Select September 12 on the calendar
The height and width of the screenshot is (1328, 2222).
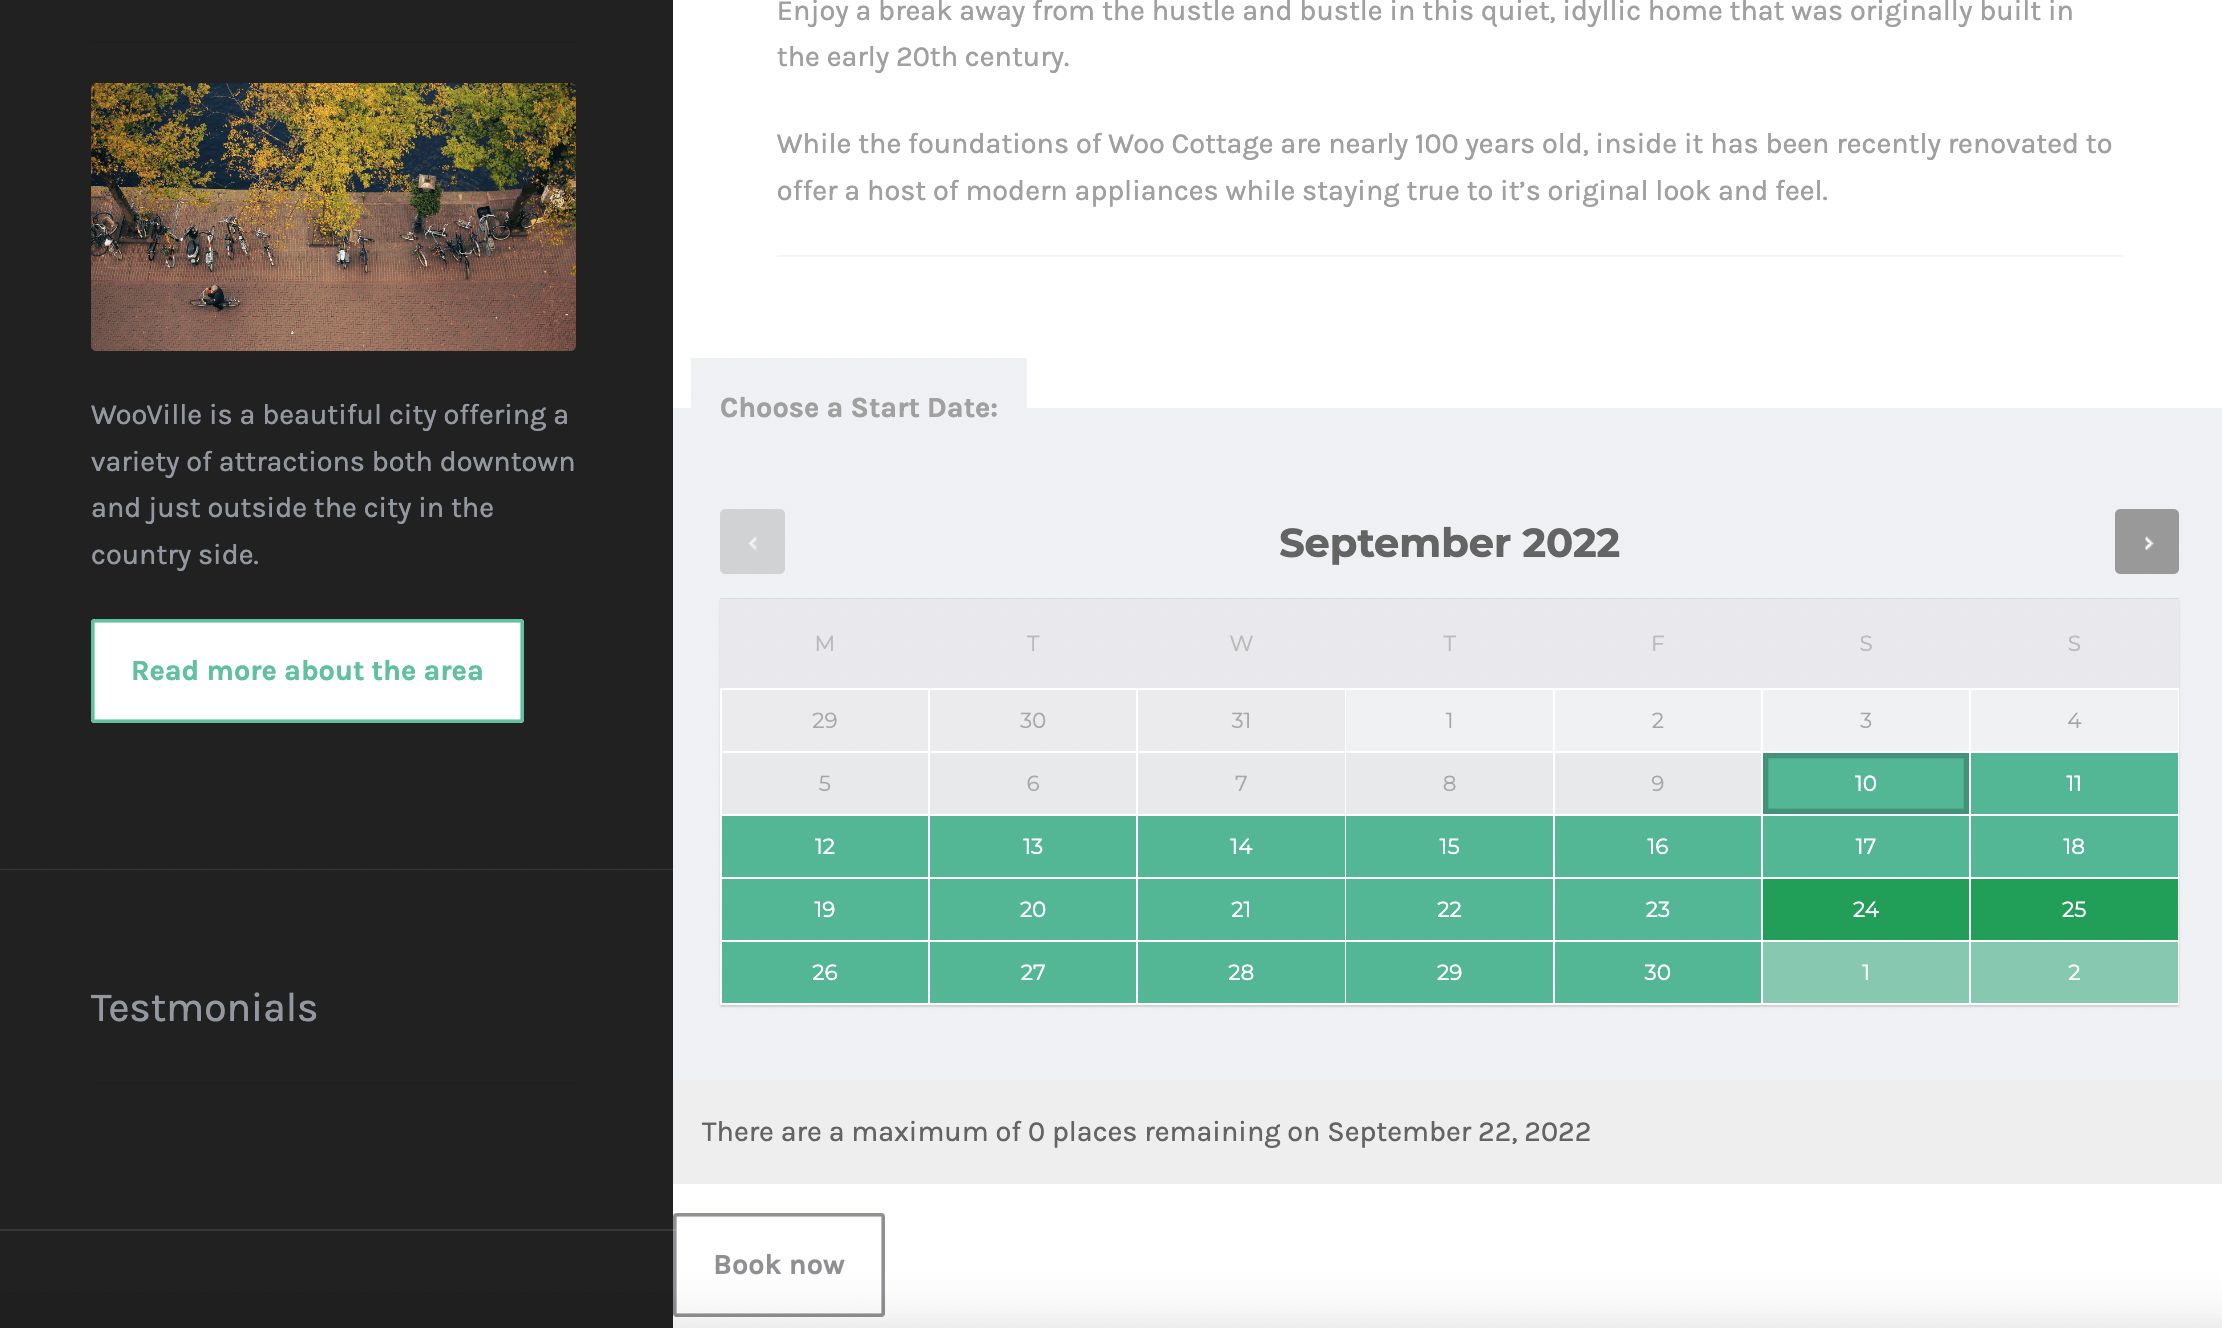824,846
